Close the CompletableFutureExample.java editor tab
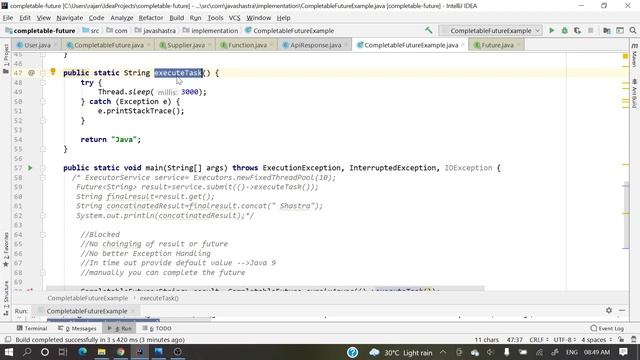Screen dimensions: 640x360 (463, 45)
